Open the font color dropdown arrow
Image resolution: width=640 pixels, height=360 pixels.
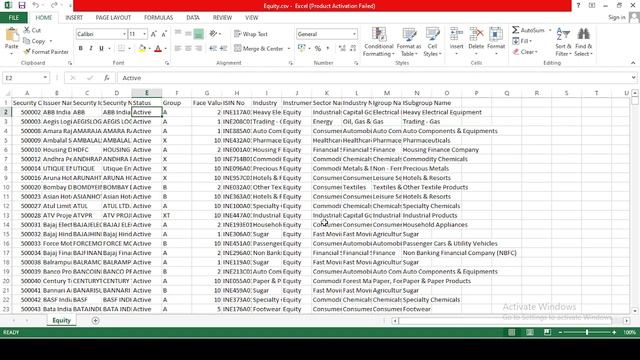tap(166, 49)
